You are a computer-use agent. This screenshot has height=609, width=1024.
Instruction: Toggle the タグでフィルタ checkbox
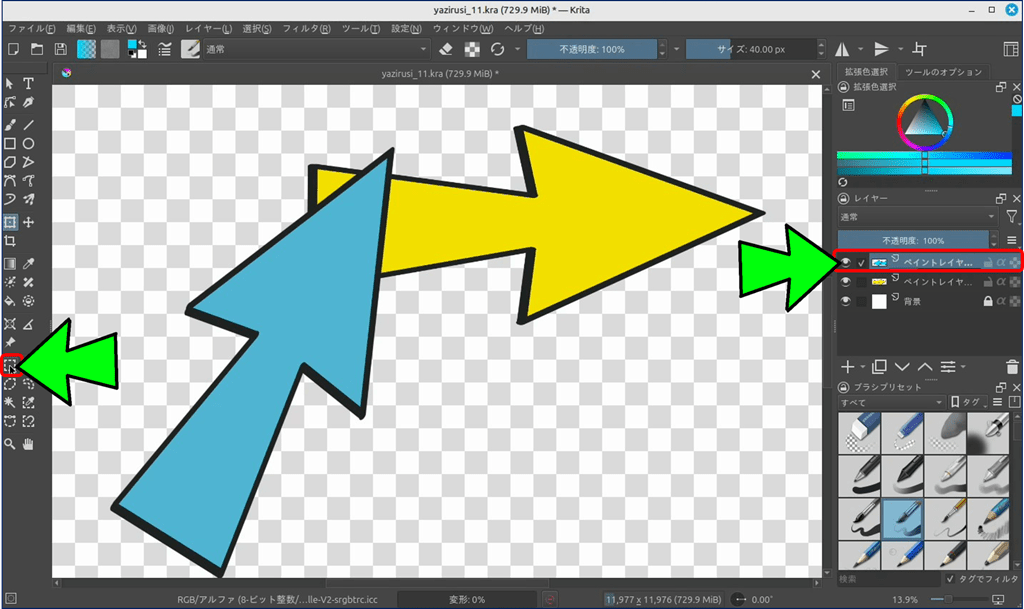click(x=949, y=579)
